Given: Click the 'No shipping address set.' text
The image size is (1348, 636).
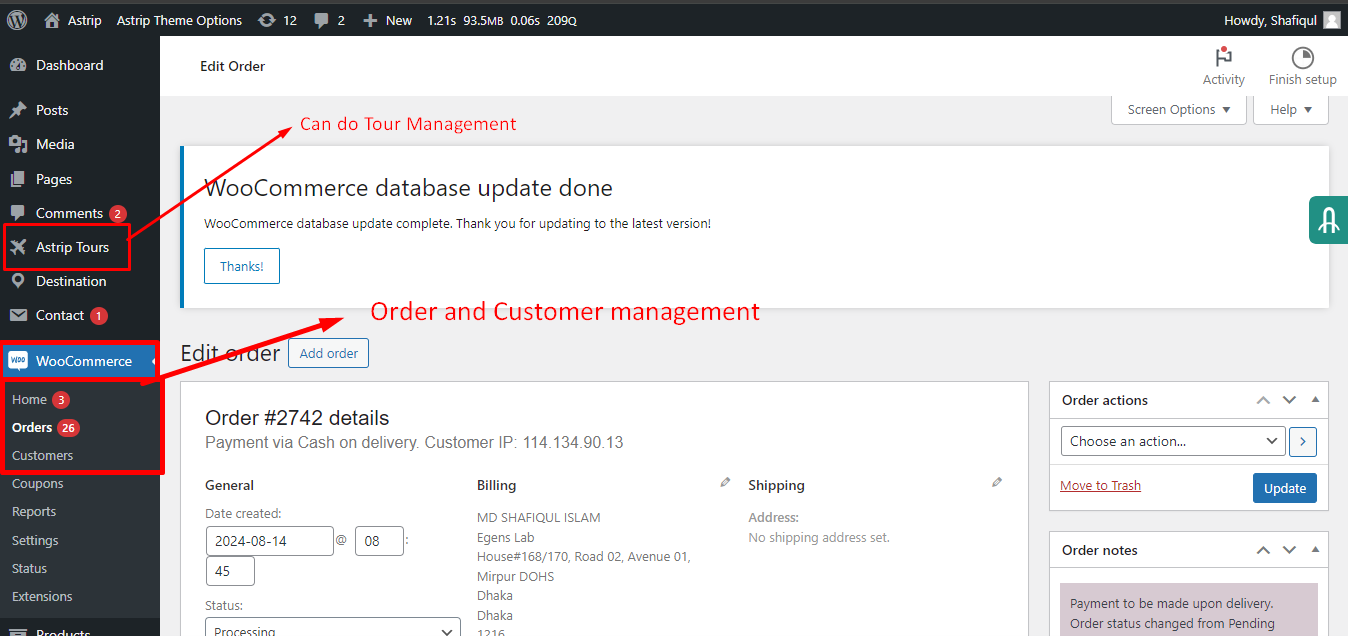Looking at the screenshot, I should click(x=819, y=537).
